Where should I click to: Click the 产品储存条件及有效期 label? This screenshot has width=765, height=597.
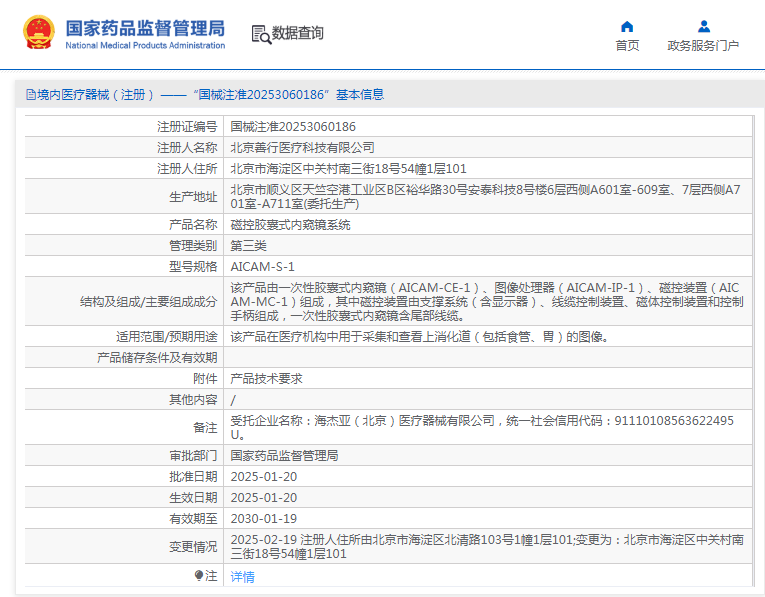pos(157,358)
